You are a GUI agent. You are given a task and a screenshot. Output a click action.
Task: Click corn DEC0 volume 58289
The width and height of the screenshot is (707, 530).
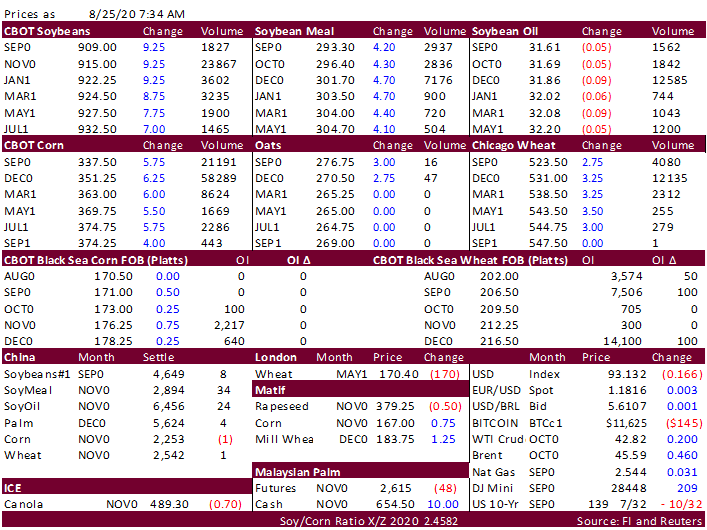click(219, 178)
